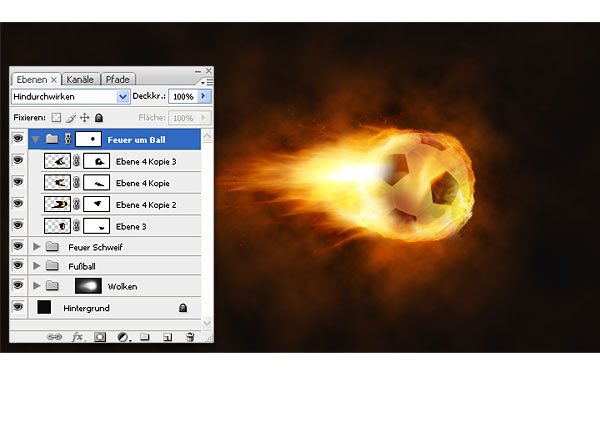Image resolution: width=600 pixels, height=427 pixels.
Task: Click mask link of Ebene 4 Kopie 3
Action: click(x=77, y=161)
